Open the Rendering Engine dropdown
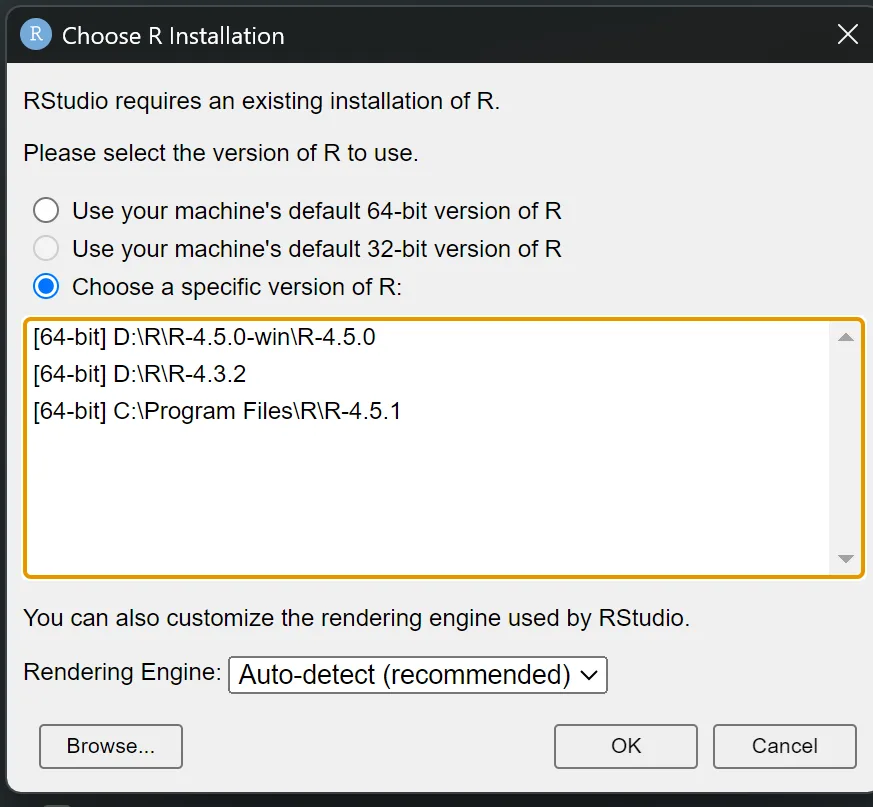Image resolution: width=873 pixels, height=807 pixels. [x=418, y=675]
